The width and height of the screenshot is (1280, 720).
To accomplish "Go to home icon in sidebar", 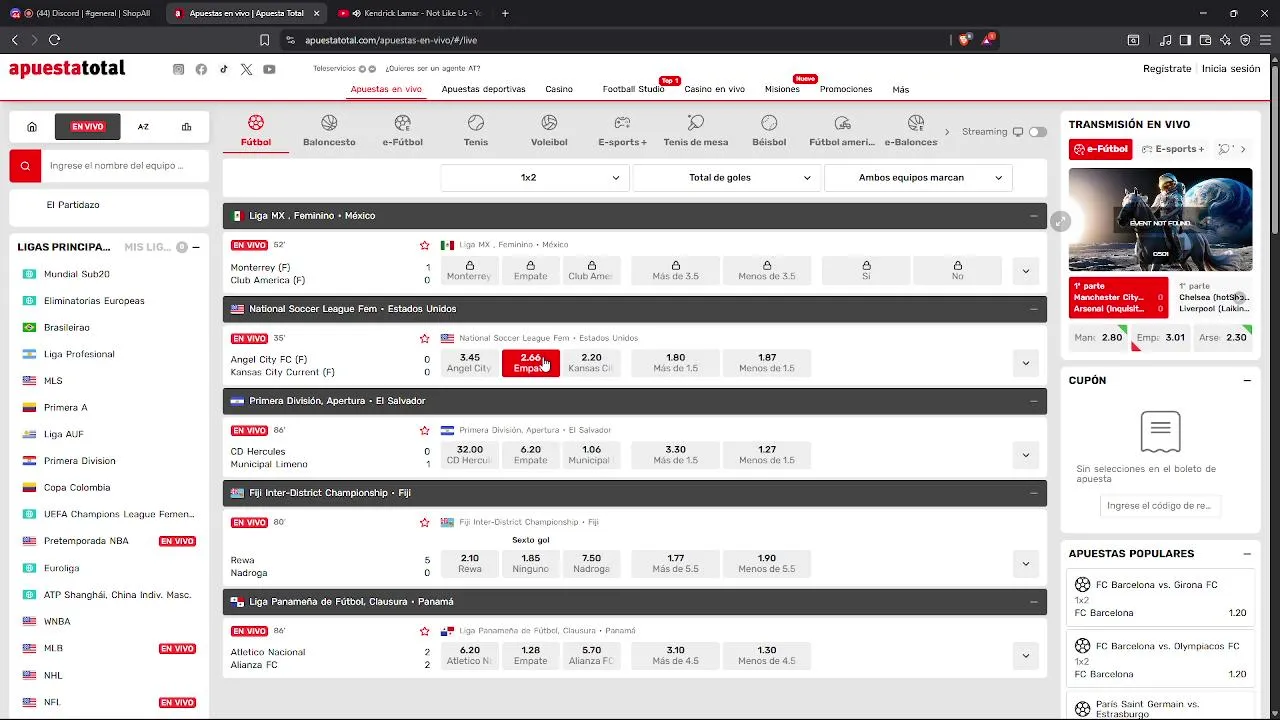I will [32, 127].
